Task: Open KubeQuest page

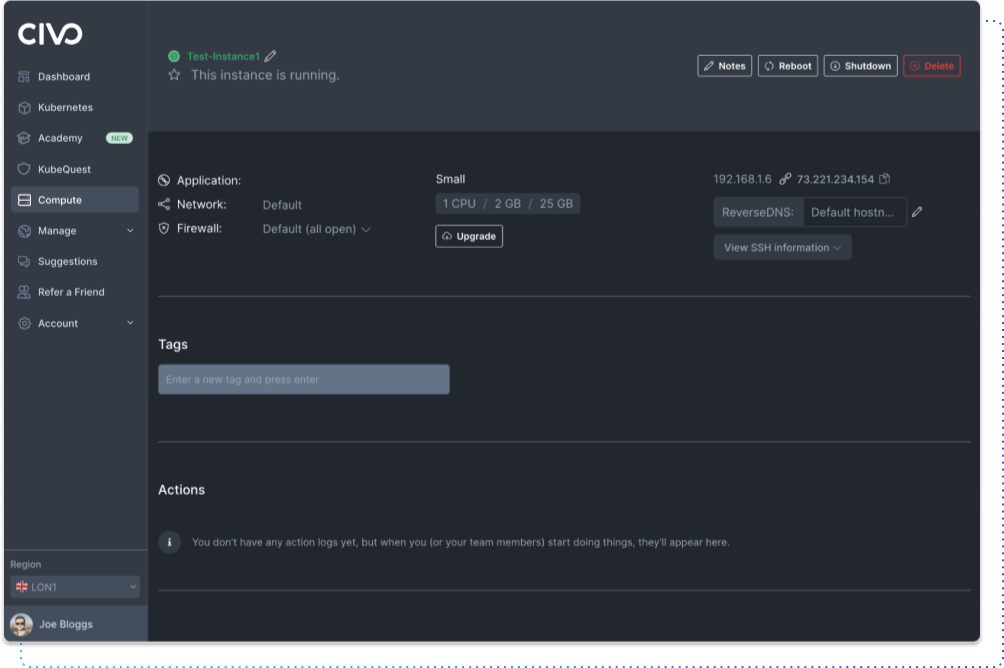Action: (x=64, y=169)
